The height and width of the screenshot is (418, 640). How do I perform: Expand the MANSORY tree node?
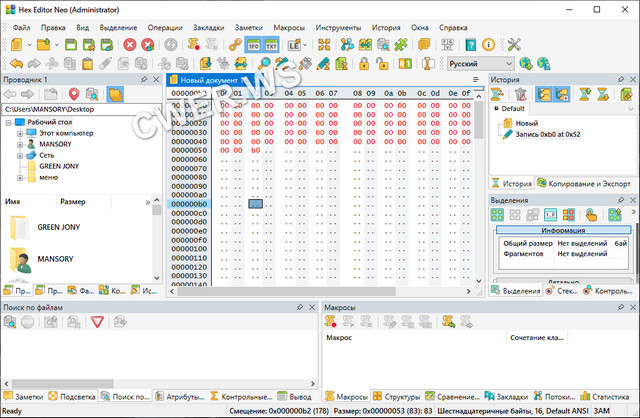[x=19, y=144]
